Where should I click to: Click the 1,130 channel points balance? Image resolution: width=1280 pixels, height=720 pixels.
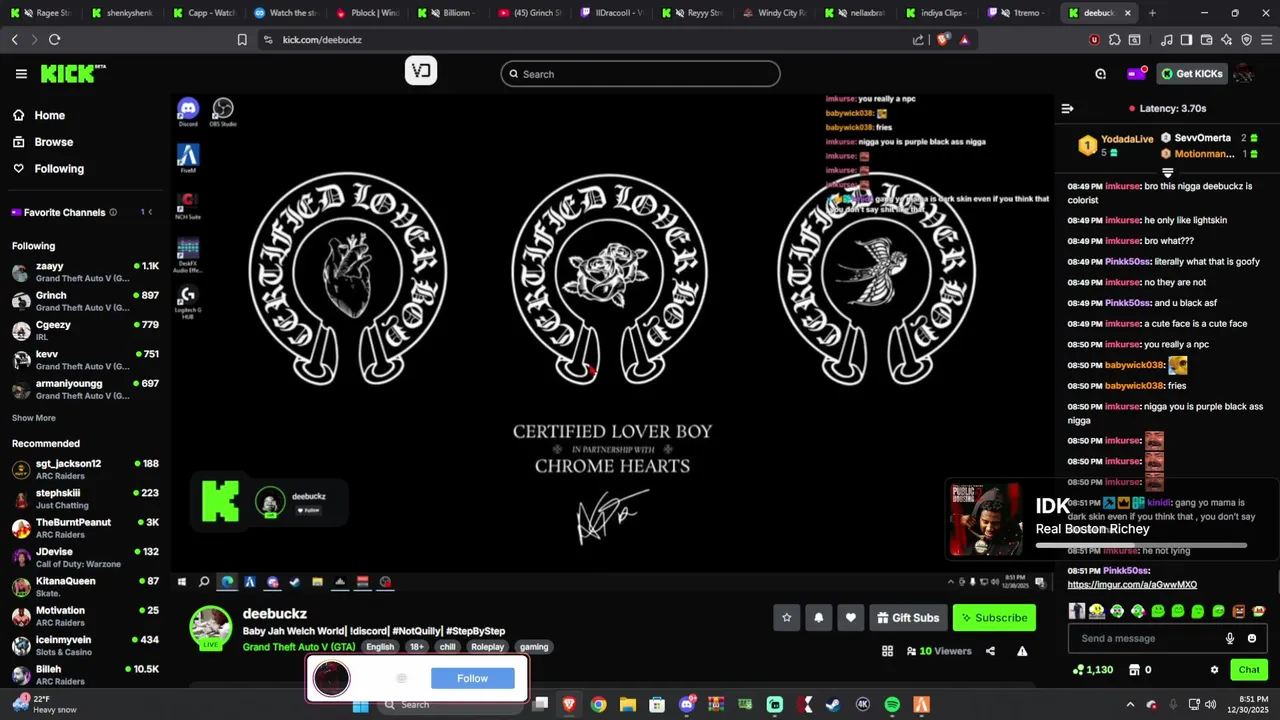point(1092,670)
